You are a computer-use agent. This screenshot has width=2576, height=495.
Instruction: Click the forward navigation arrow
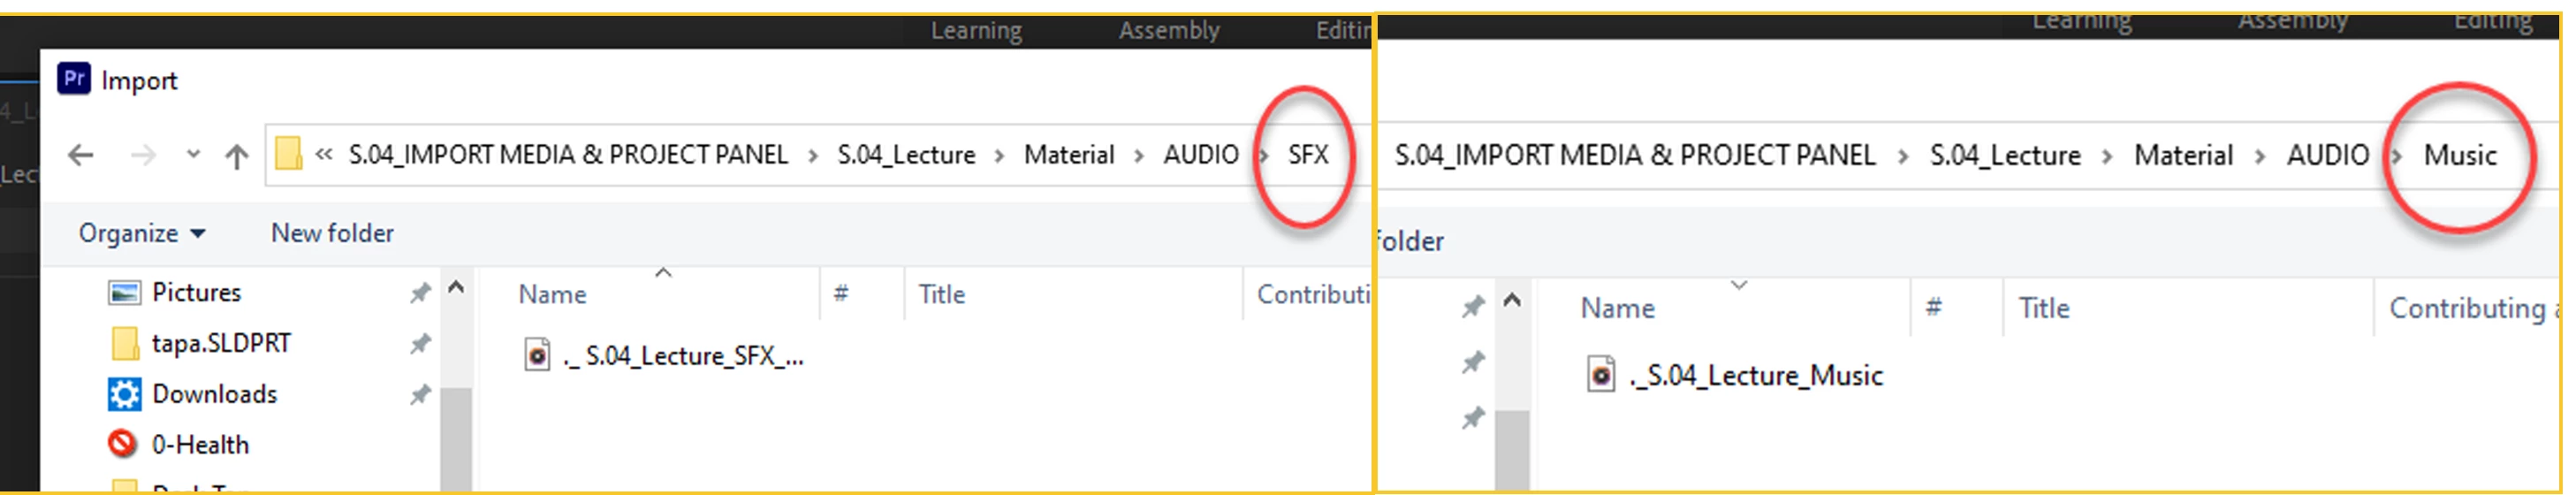[143, 155]
